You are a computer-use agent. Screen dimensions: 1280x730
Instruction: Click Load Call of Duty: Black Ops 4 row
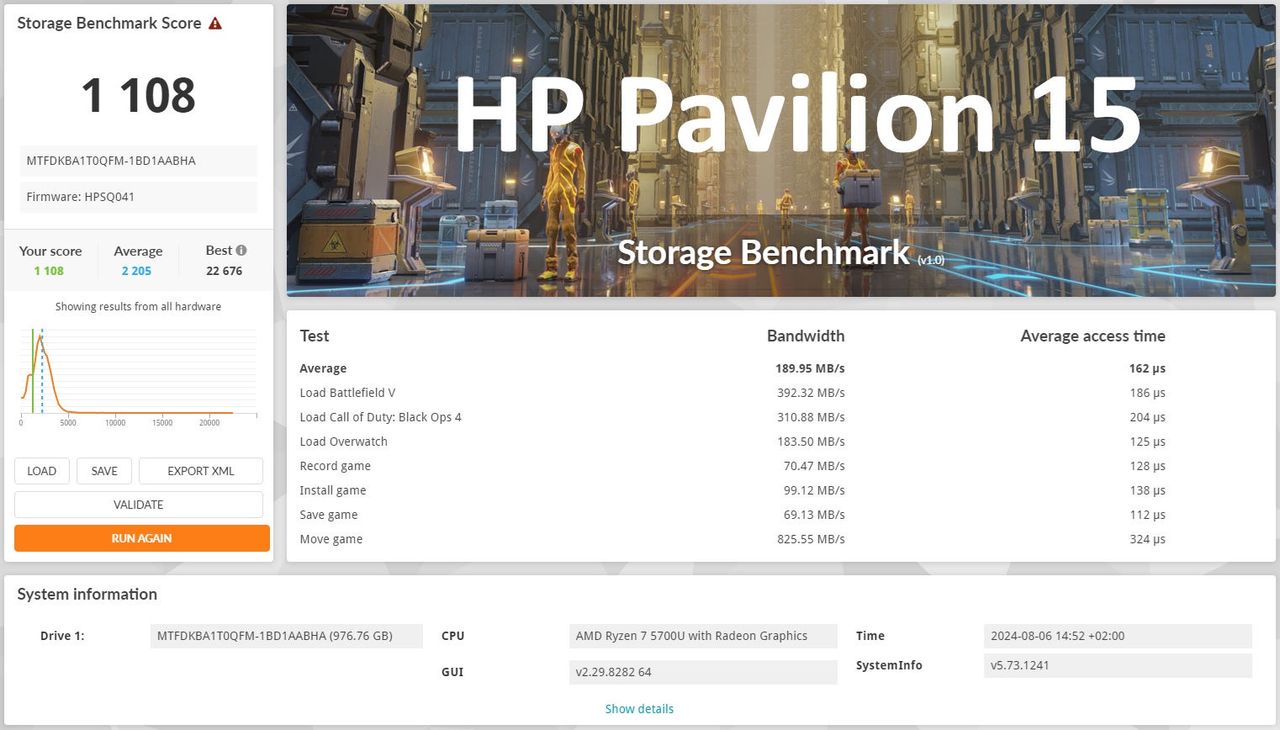click(x=380, y=417)
